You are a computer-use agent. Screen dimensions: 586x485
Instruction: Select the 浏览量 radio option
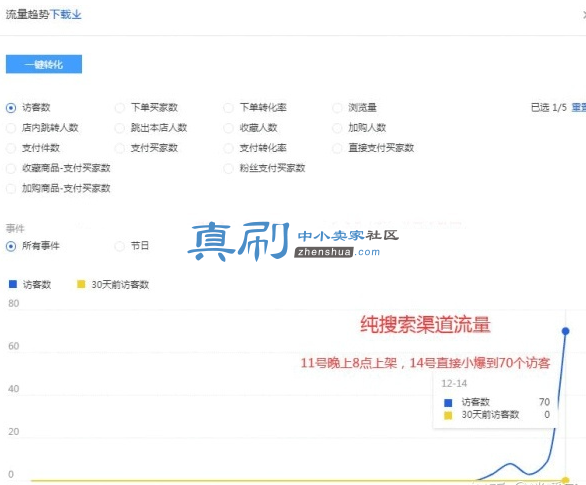coord(337,108)
